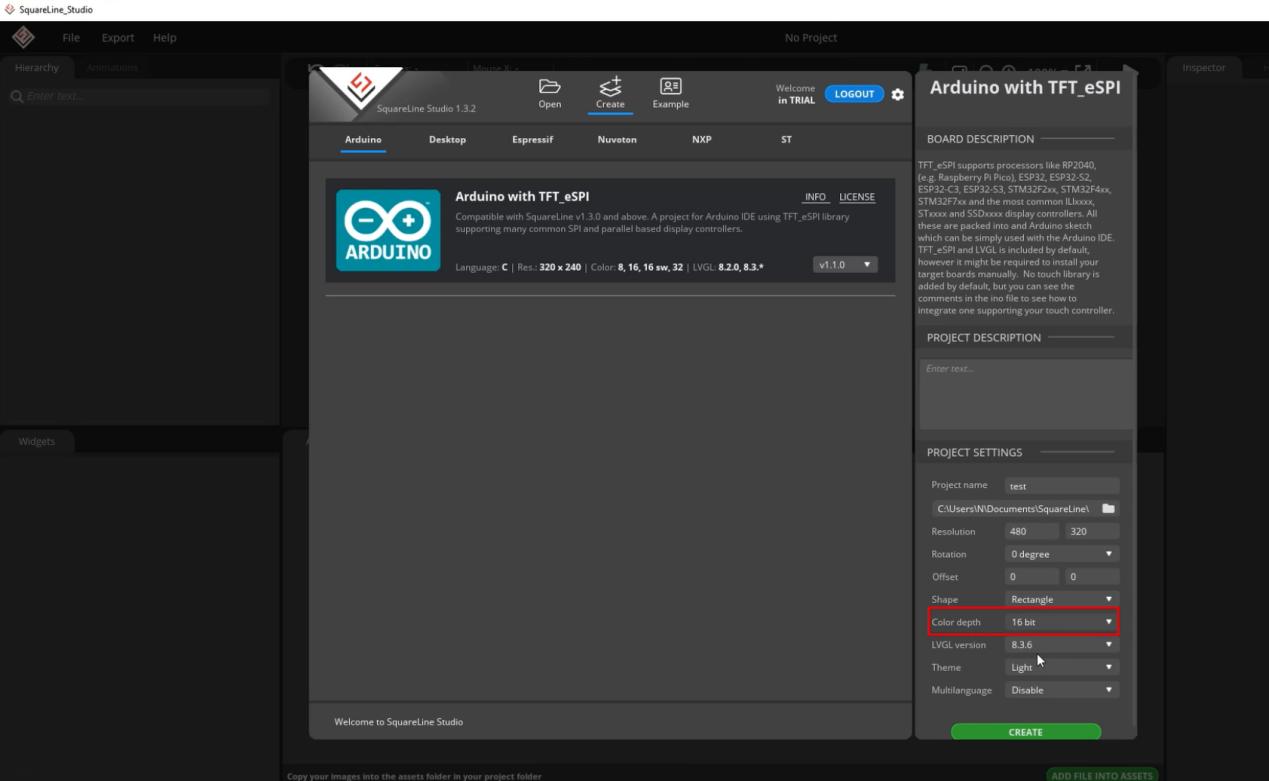Click the resolution height field 320
Image resolution: width=1269 pixels, height=781 pixels.
click(1092, 531)
